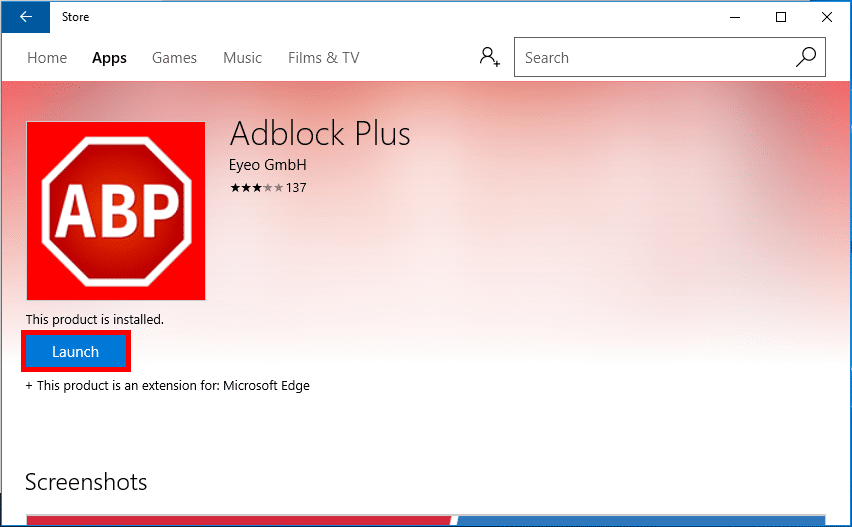Click the star rating with 137 reviews
The width and height of the screenshot is (852, 527).
[268, 188]
